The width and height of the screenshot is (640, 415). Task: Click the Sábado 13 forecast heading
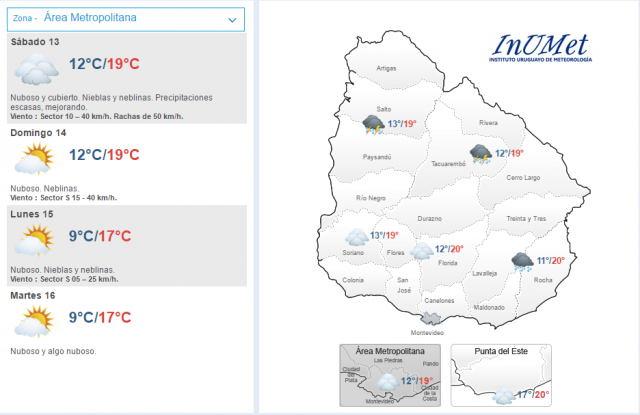tap(34, 42)
